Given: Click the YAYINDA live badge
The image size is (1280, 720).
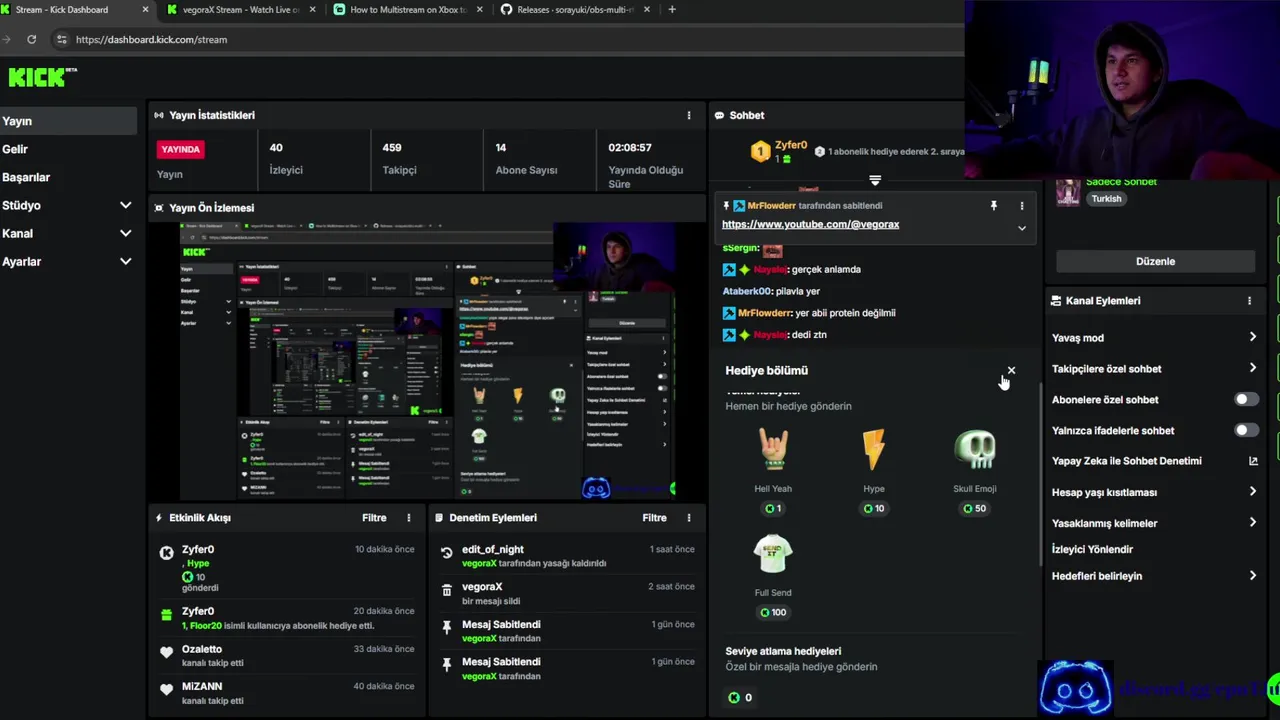Looking at the screenshot, I should click(181, 149).
